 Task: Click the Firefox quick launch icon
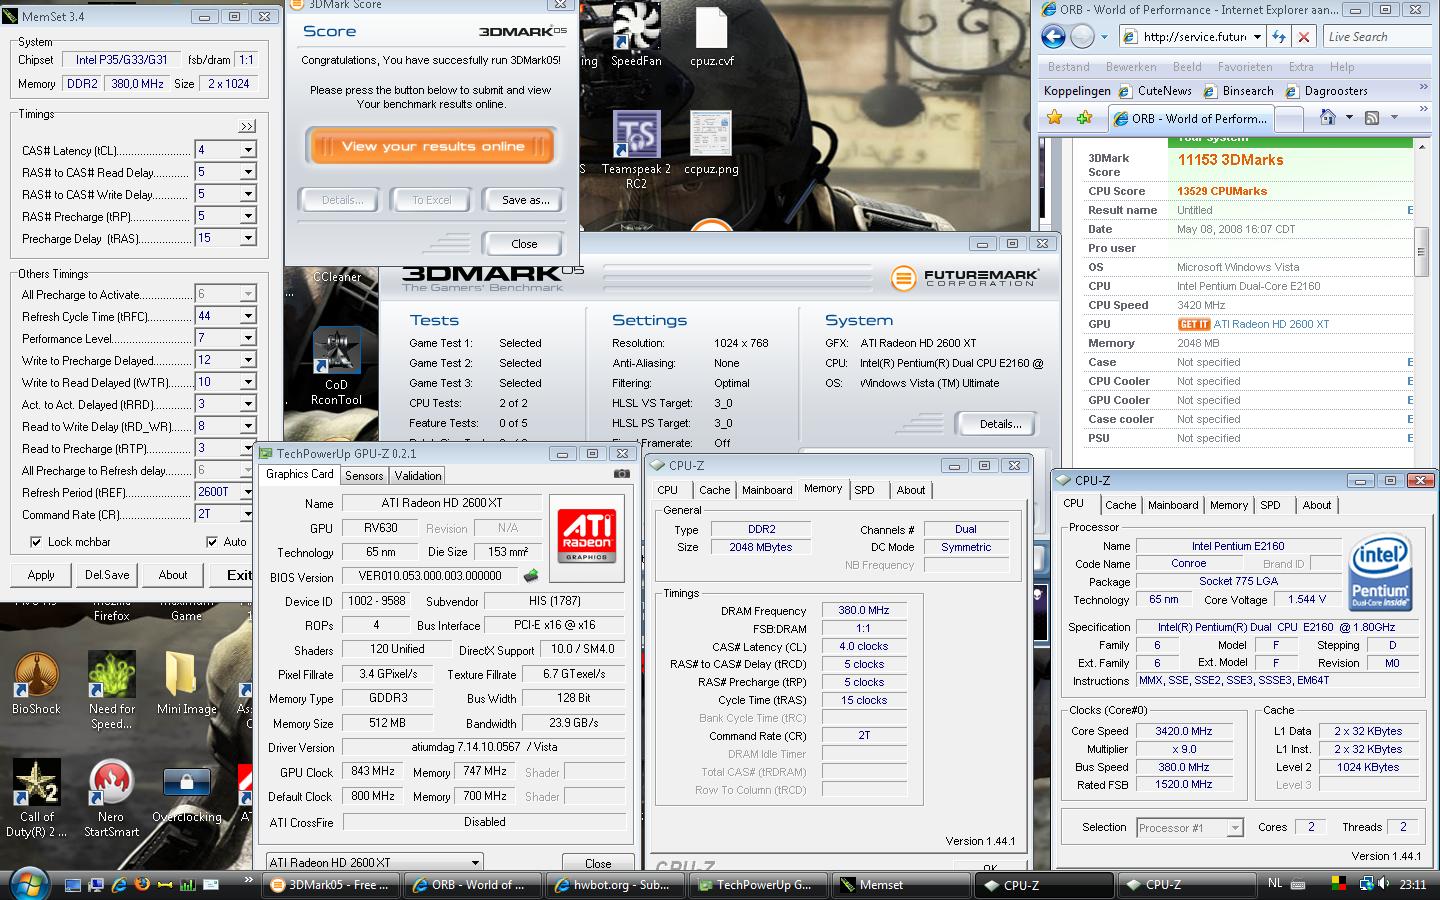143,884
